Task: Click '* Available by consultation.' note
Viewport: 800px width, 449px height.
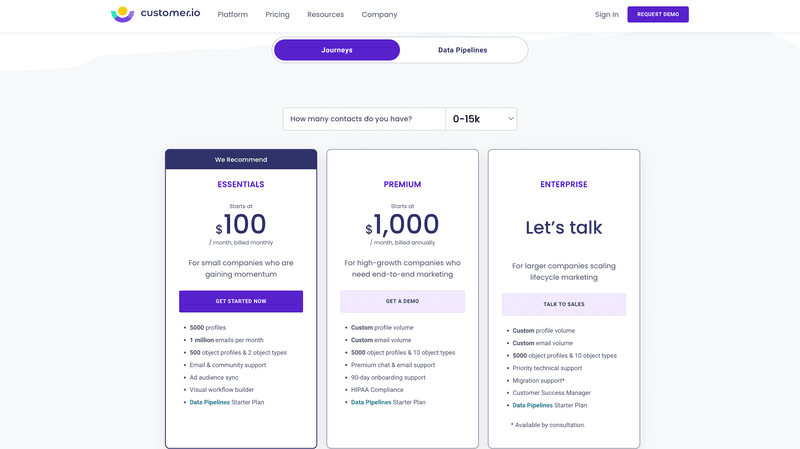Action: pyautogui.click(x=548, y=425)
